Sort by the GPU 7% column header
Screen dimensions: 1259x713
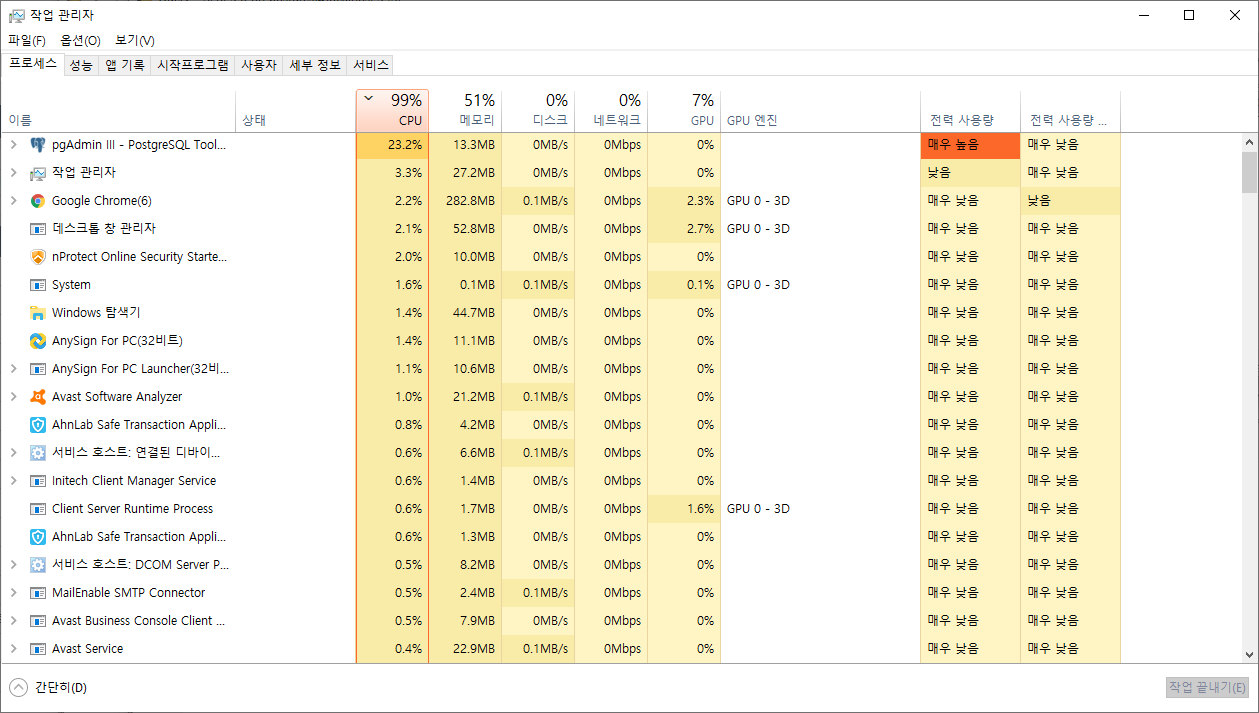684,110
